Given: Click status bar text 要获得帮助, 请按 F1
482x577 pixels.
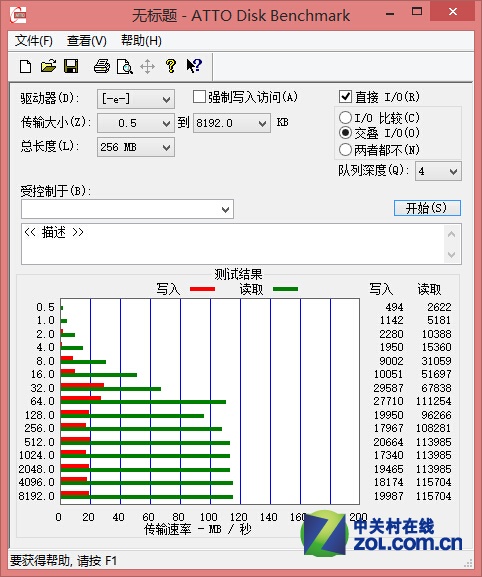Looking at the screenshot, I should (x=63, y=561).
